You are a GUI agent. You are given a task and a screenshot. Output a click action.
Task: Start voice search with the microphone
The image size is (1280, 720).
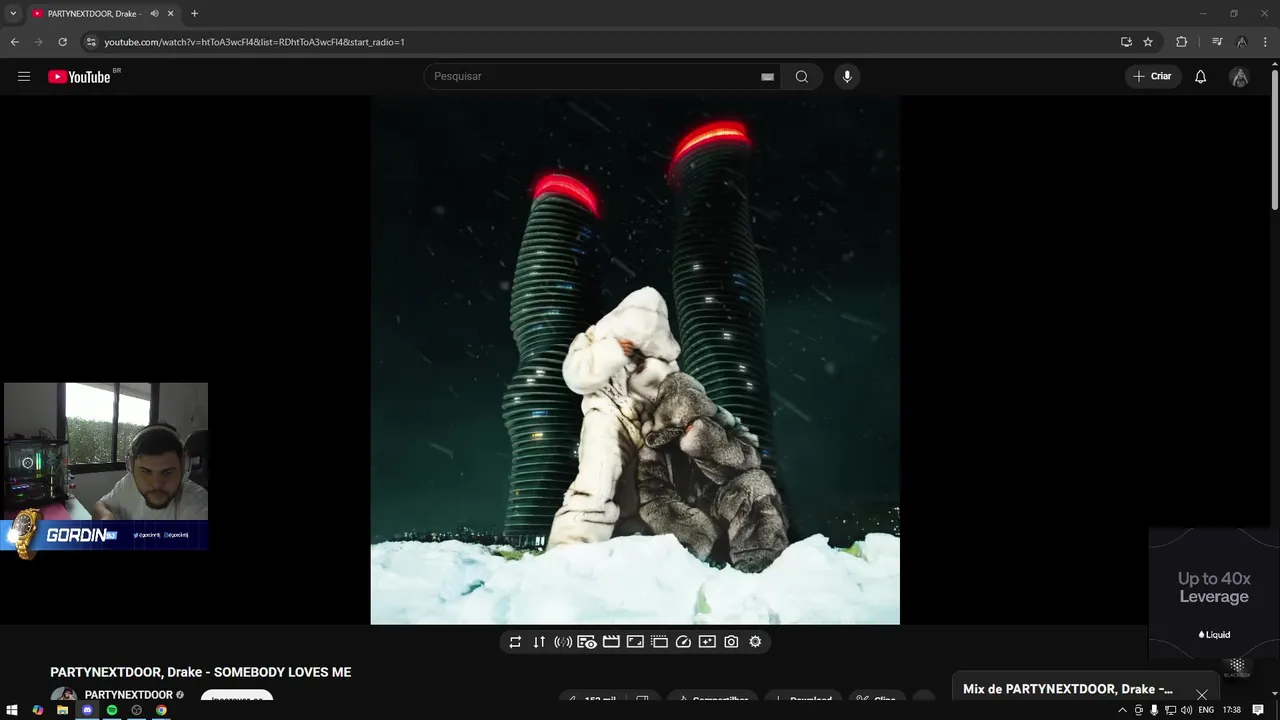tap(847, 77)
